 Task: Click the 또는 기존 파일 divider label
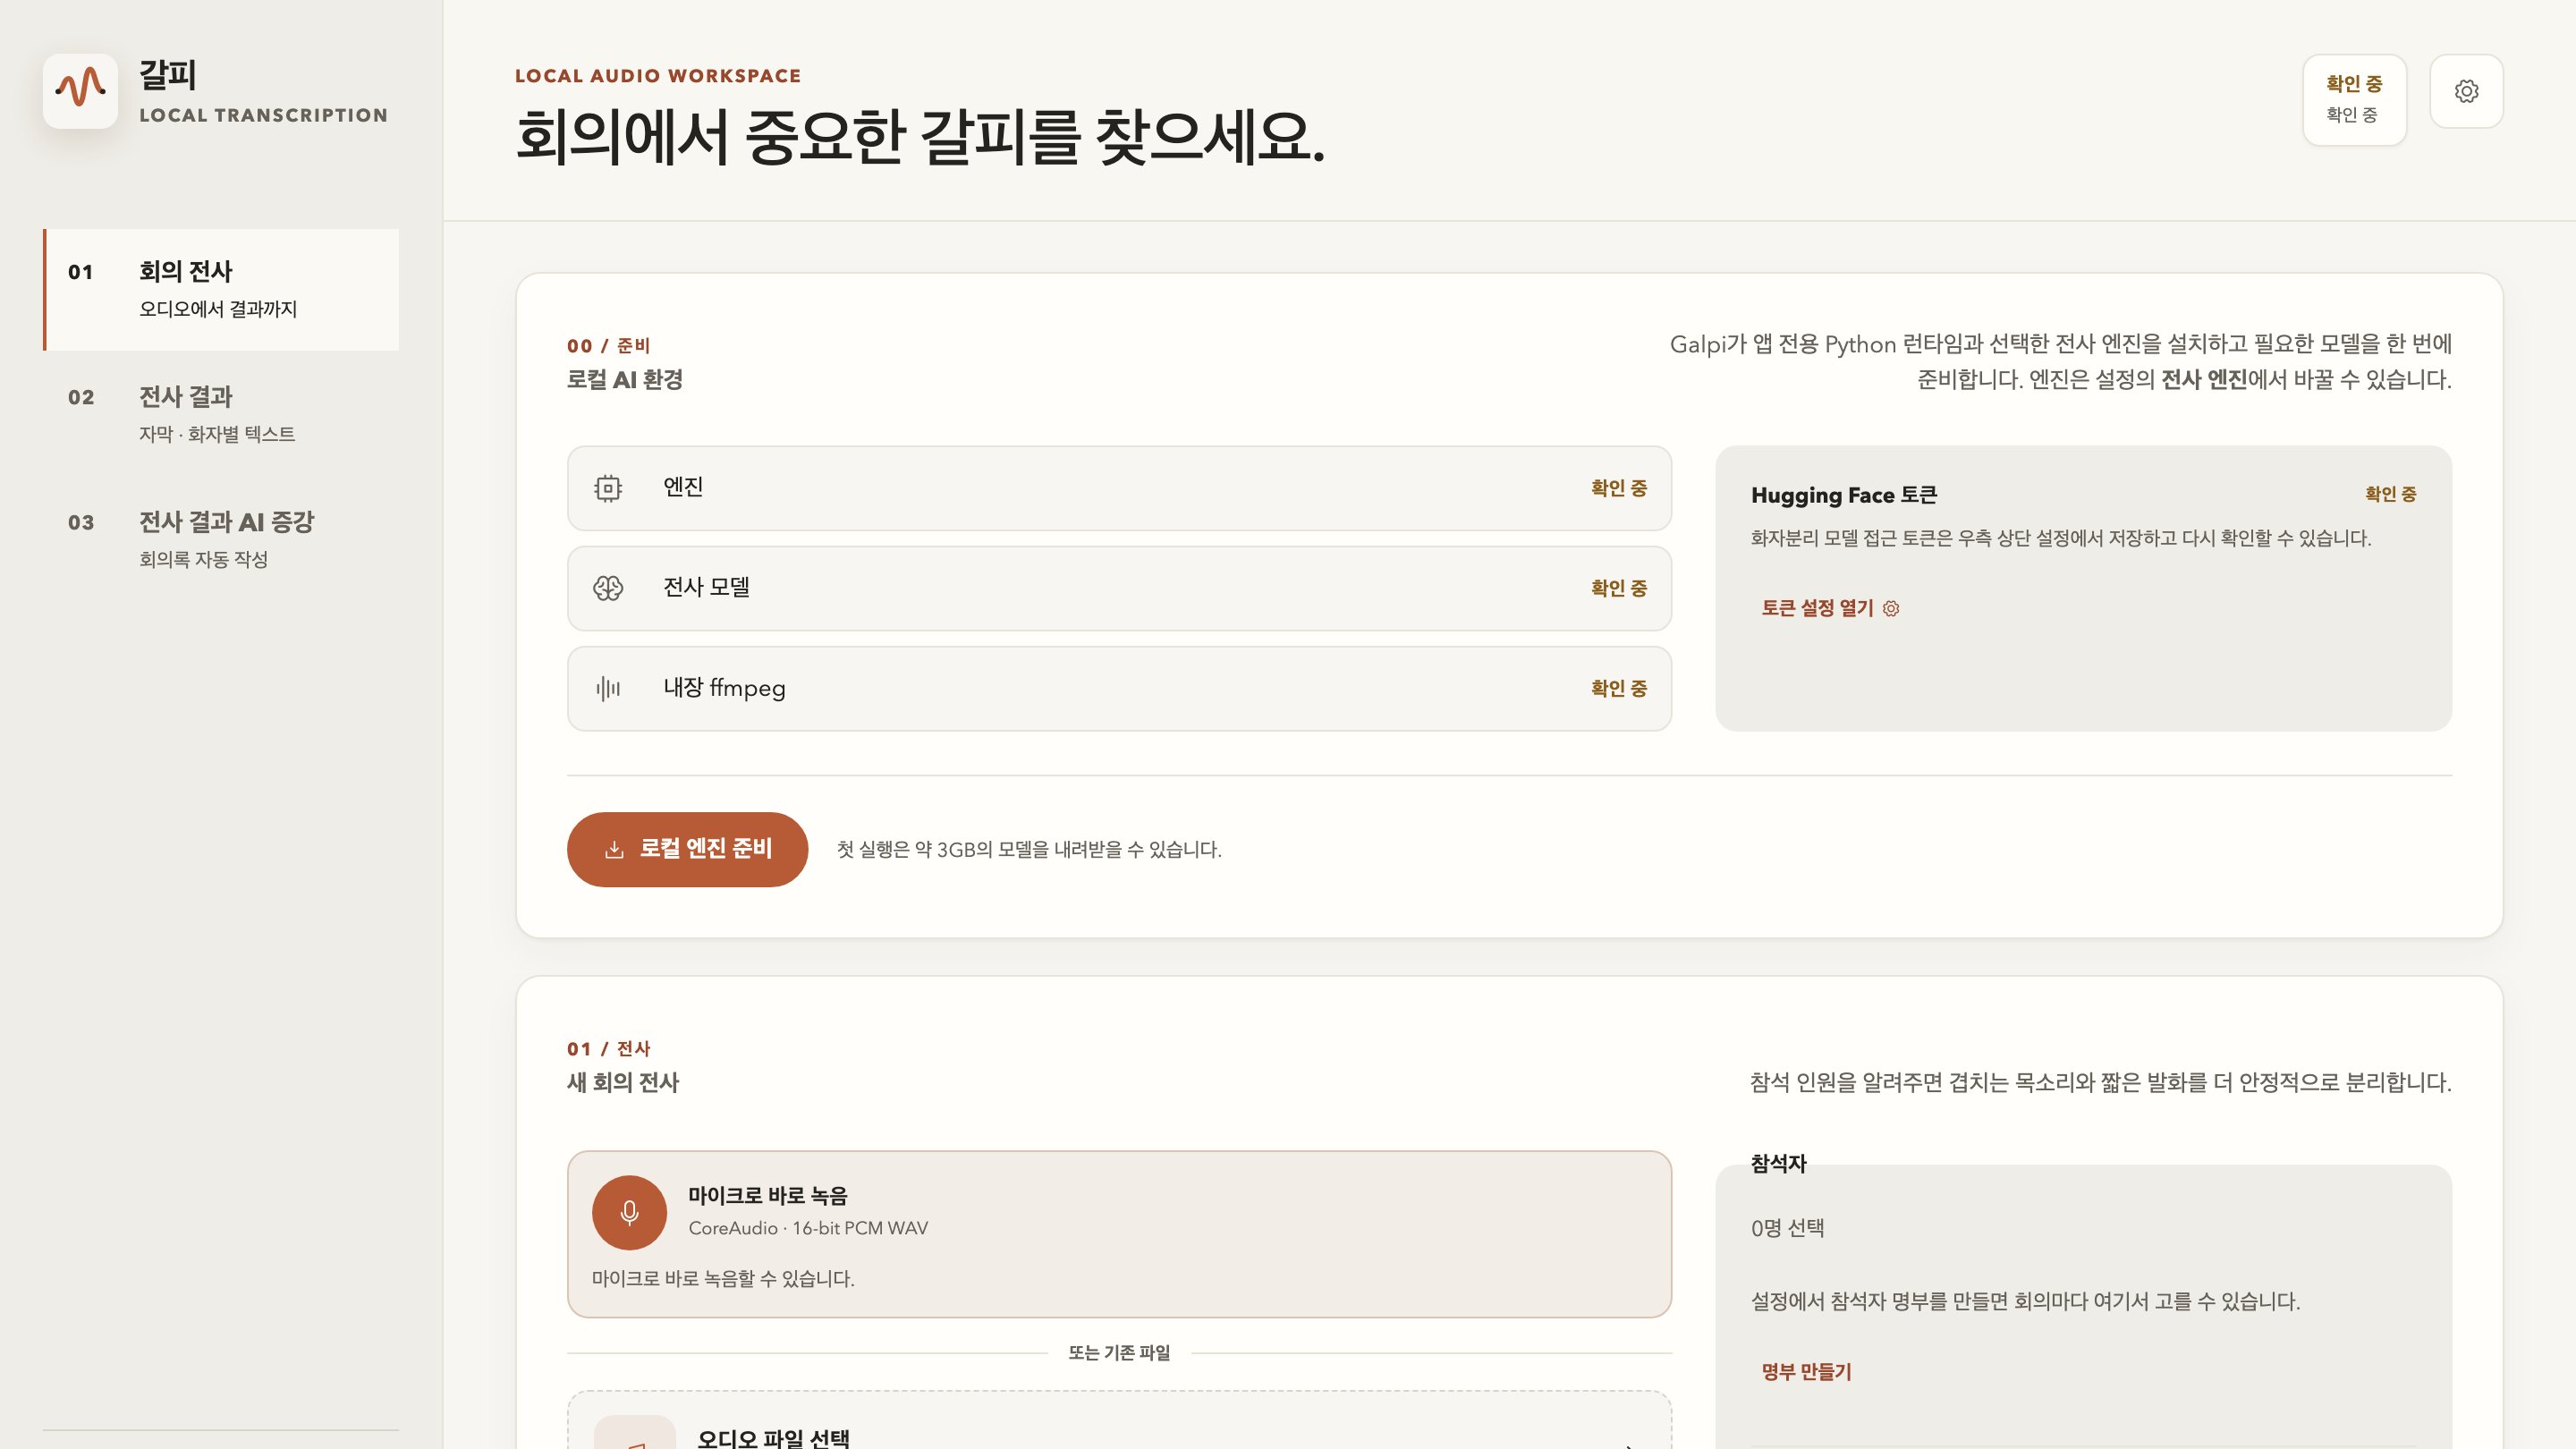[1119, 1353]
